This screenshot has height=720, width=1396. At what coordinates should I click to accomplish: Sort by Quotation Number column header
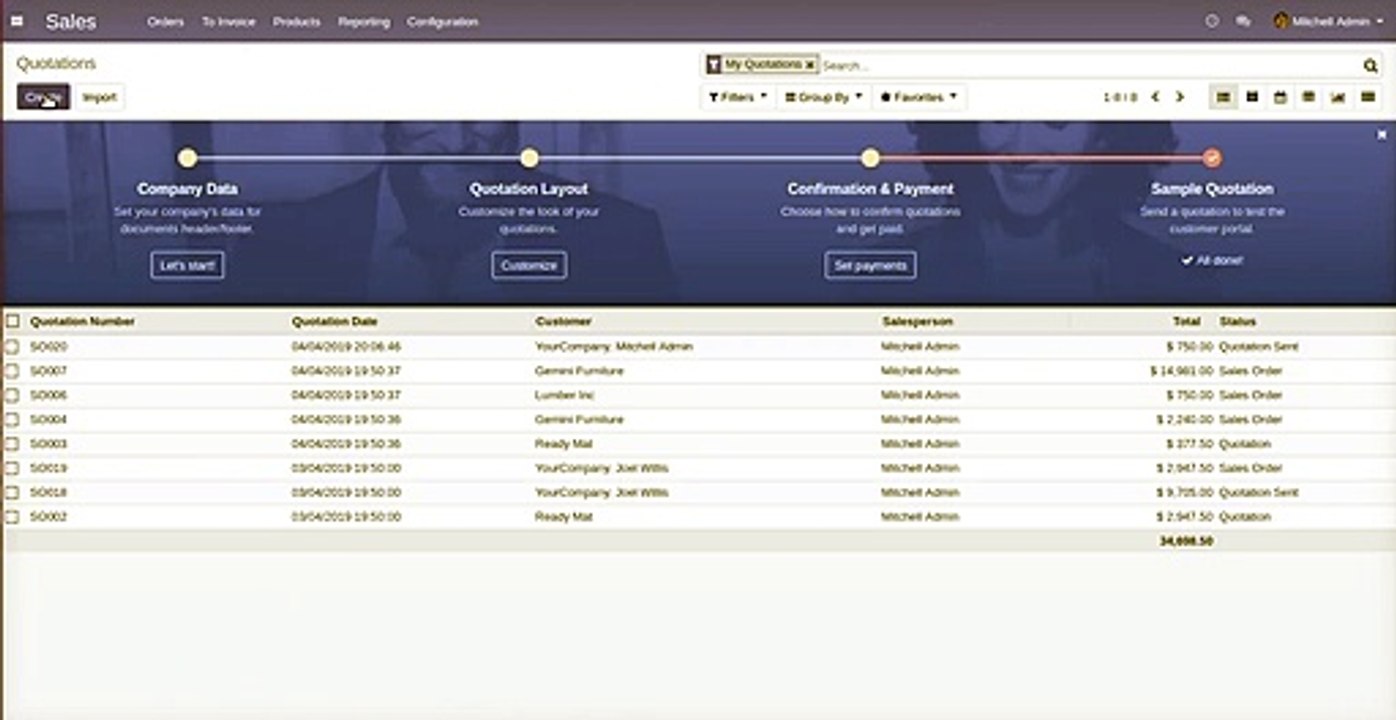click(x=83, y=321)
